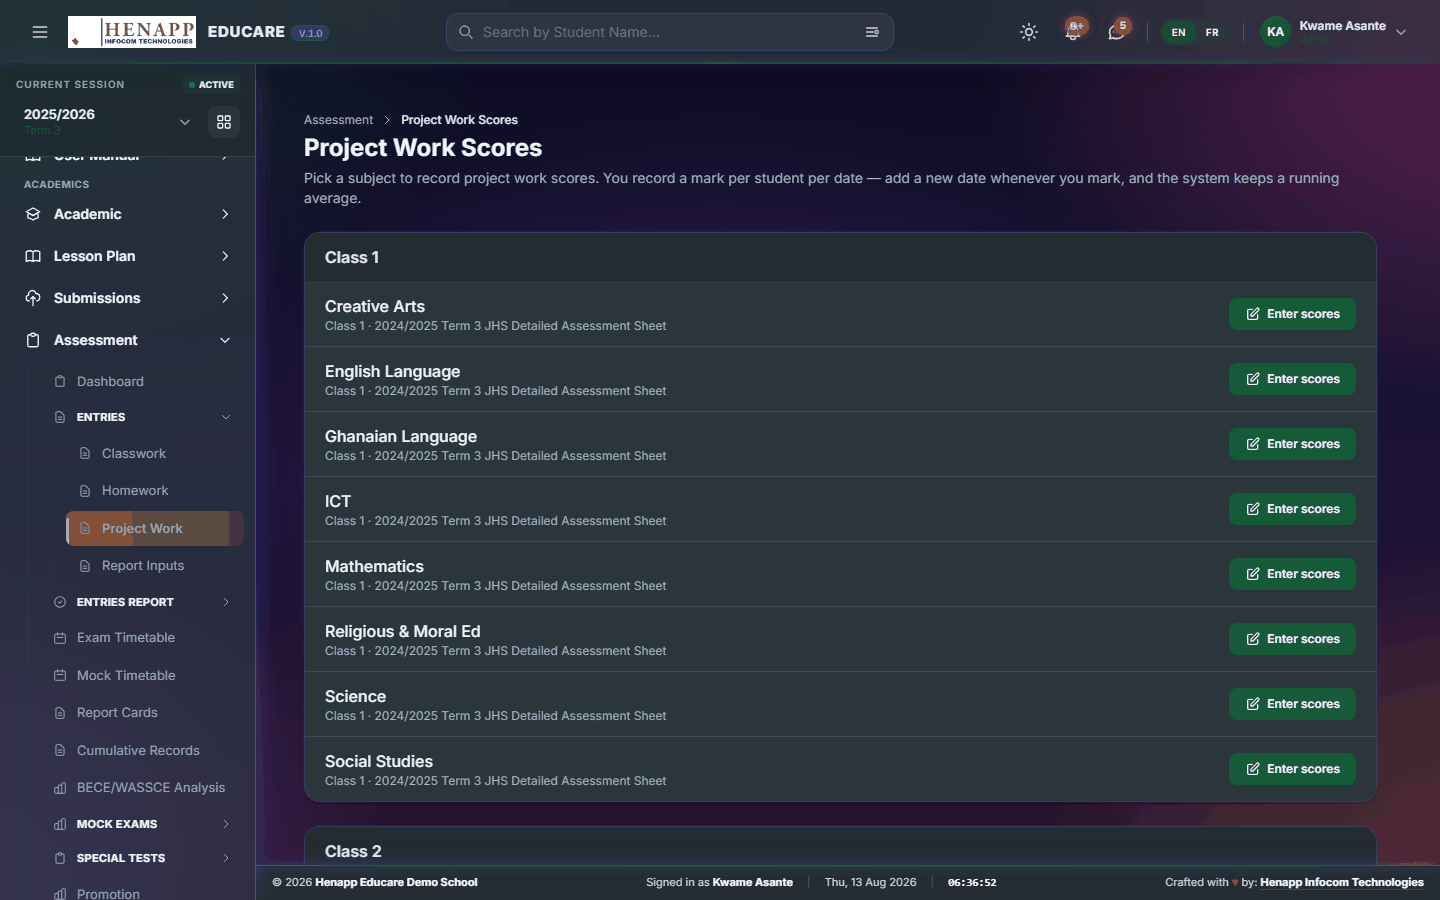
Task: Collapse ENTRIES submenu chevron
Action: (226, 417)
